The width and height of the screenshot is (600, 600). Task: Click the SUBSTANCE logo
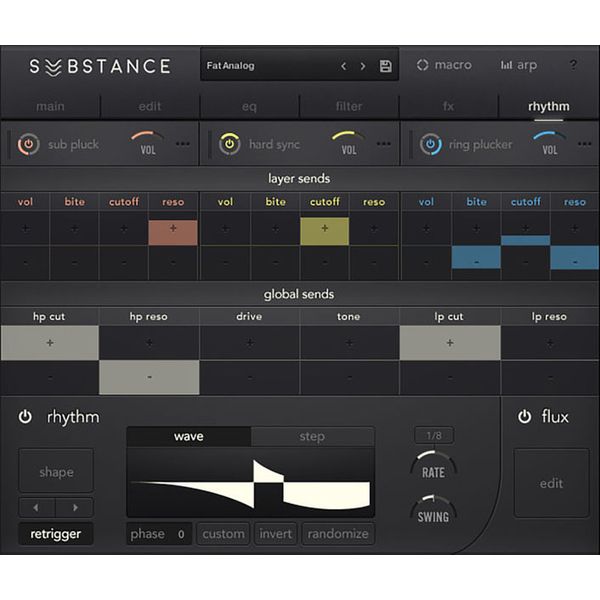(100, 67)
